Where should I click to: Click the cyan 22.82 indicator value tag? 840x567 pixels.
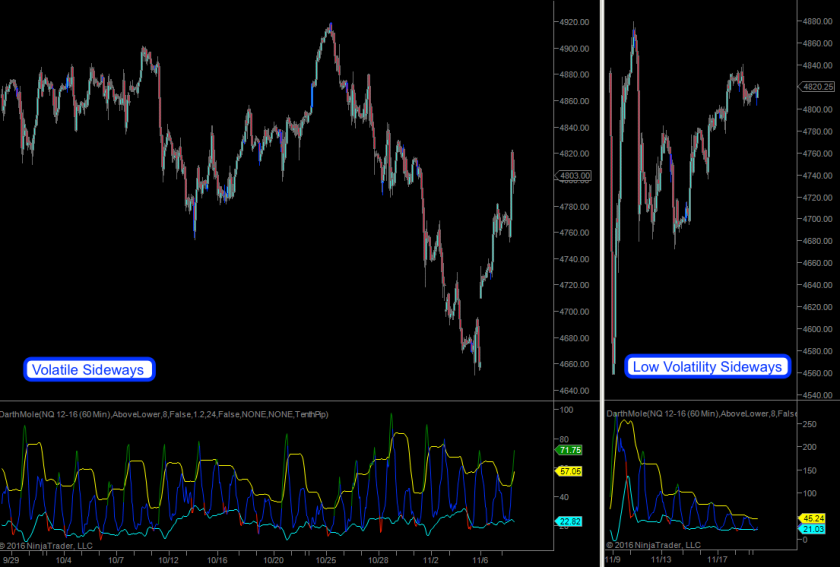coord(571,521)
